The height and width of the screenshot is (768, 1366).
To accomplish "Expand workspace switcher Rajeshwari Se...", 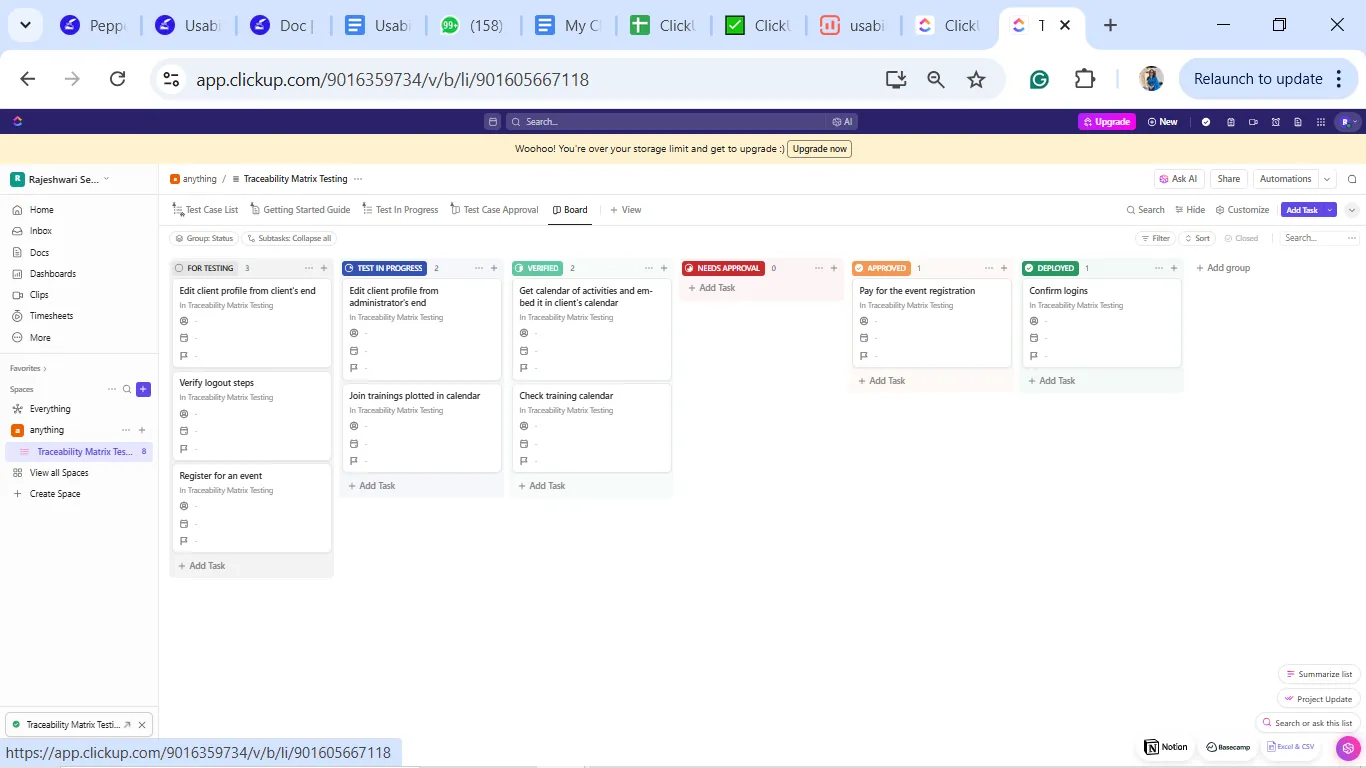I will (x=60, y=180).
